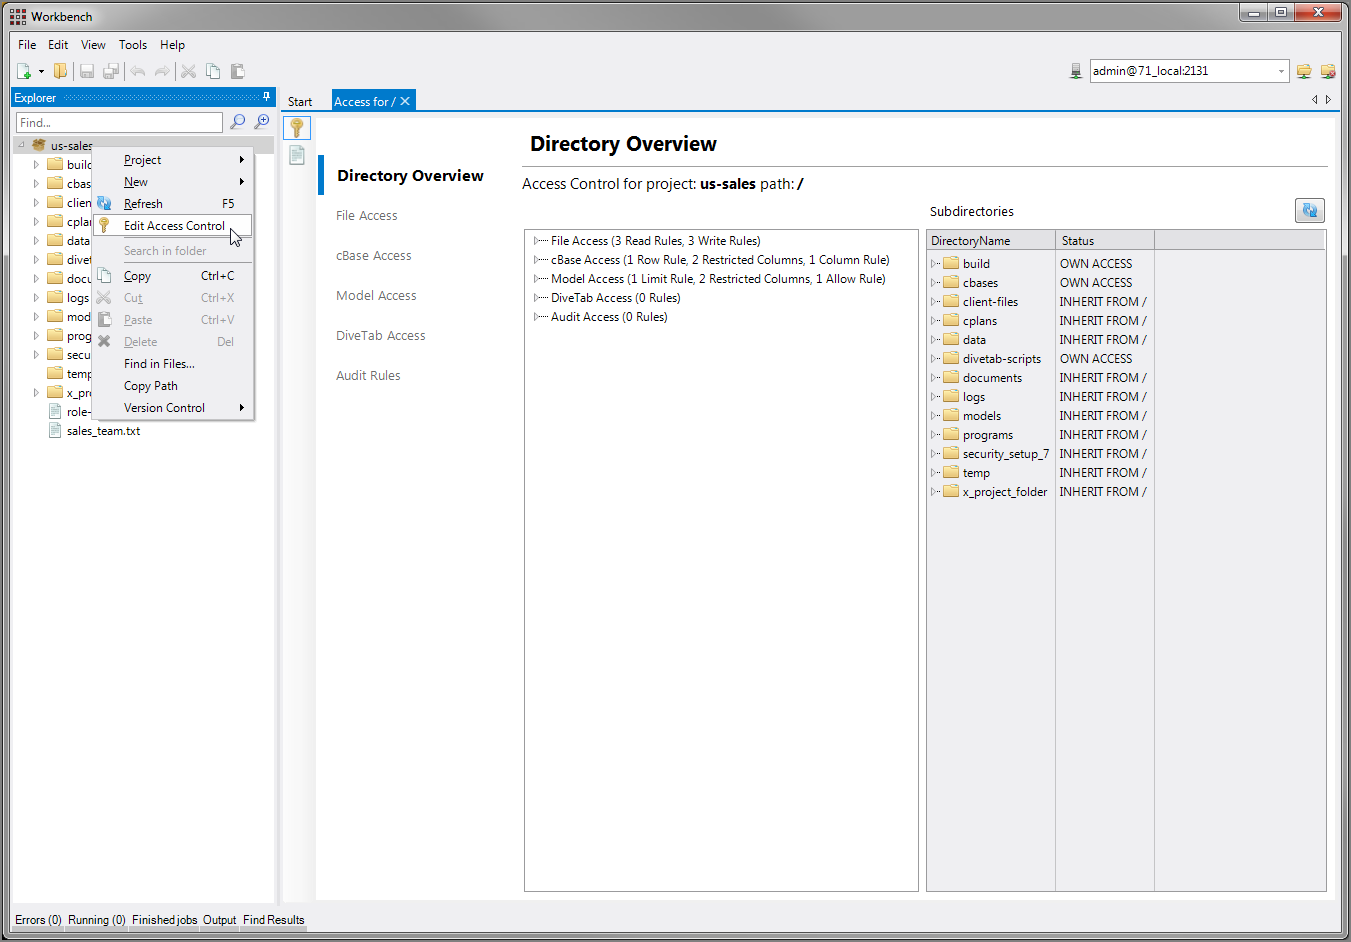Create a new file using the toolbar icon
This screenshot has width=1351, height=942.
click(21, 71)
